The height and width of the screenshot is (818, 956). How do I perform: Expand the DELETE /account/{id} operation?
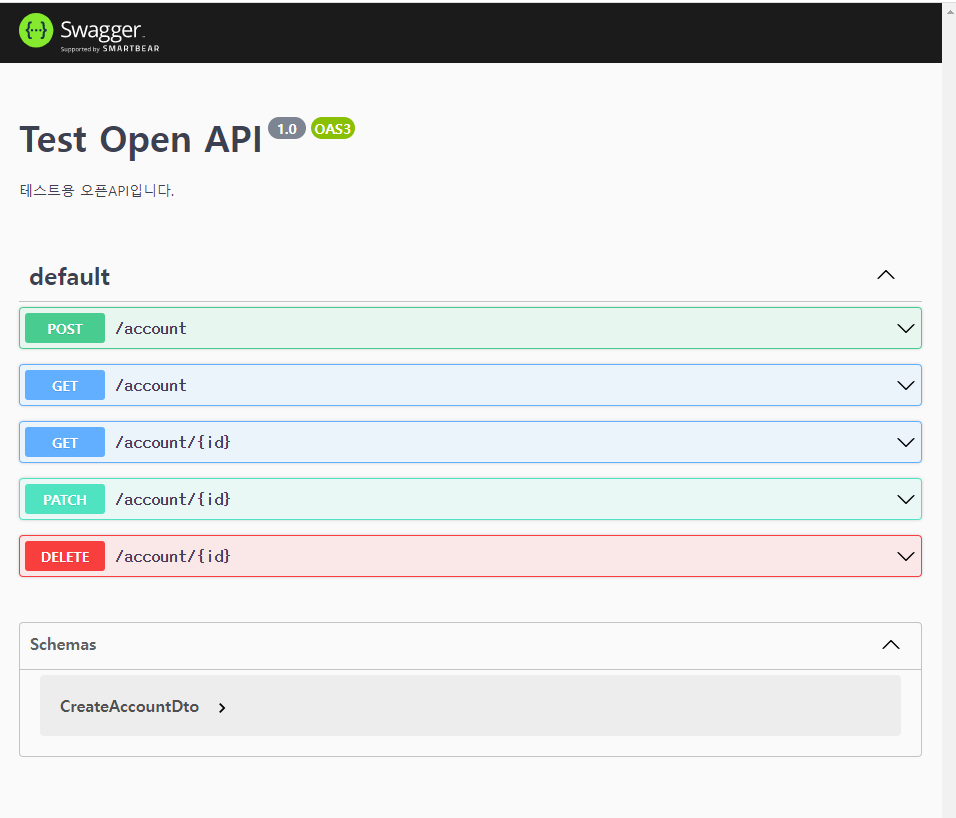click(905, 556)
